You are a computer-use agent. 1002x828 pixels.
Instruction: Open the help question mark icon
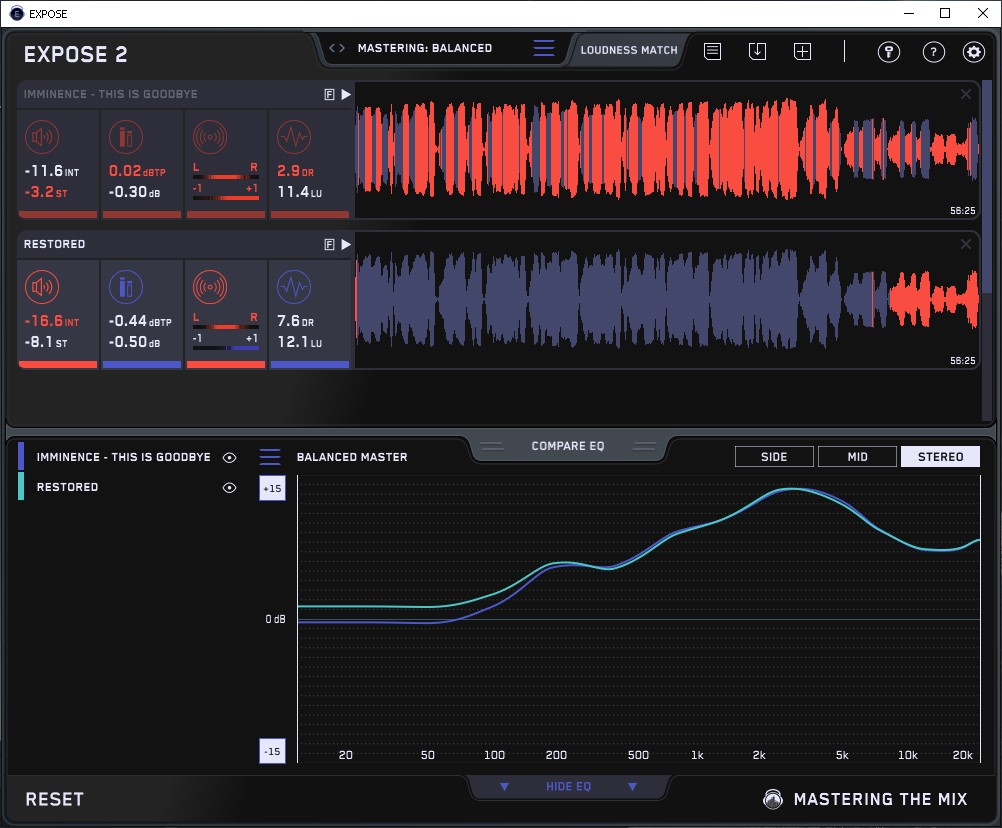[934, 52]
